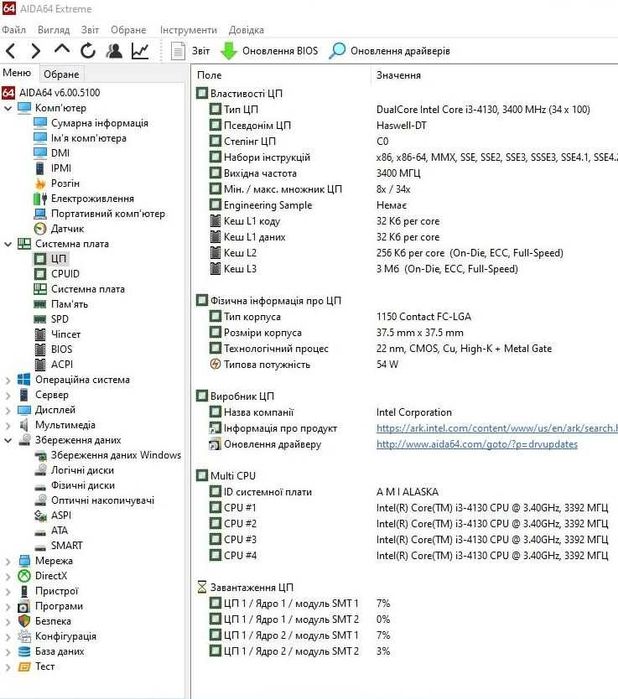This screenshot has width=618, height=699.
Task: Open the Вигляд menu
Action: tap(54, 30)
